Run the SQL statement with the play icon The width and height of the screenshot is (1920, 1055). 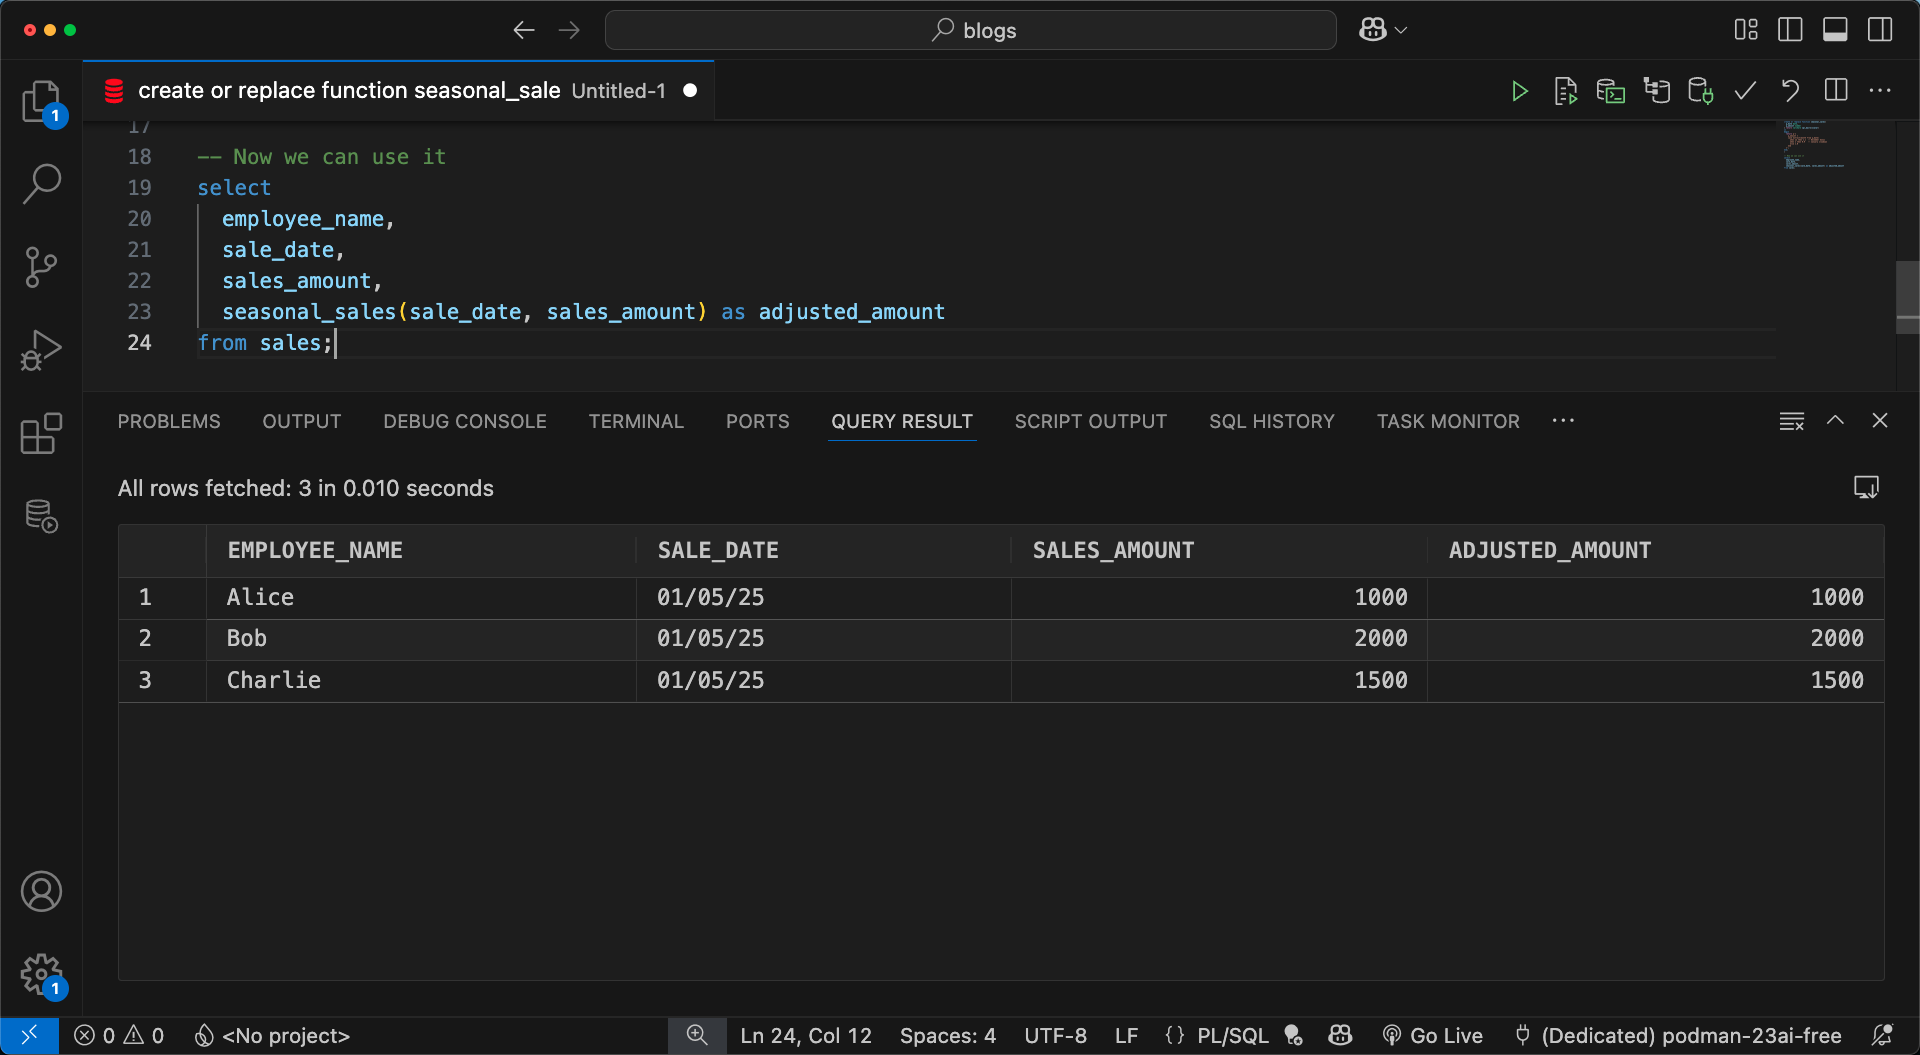(x=1520, y=91)
